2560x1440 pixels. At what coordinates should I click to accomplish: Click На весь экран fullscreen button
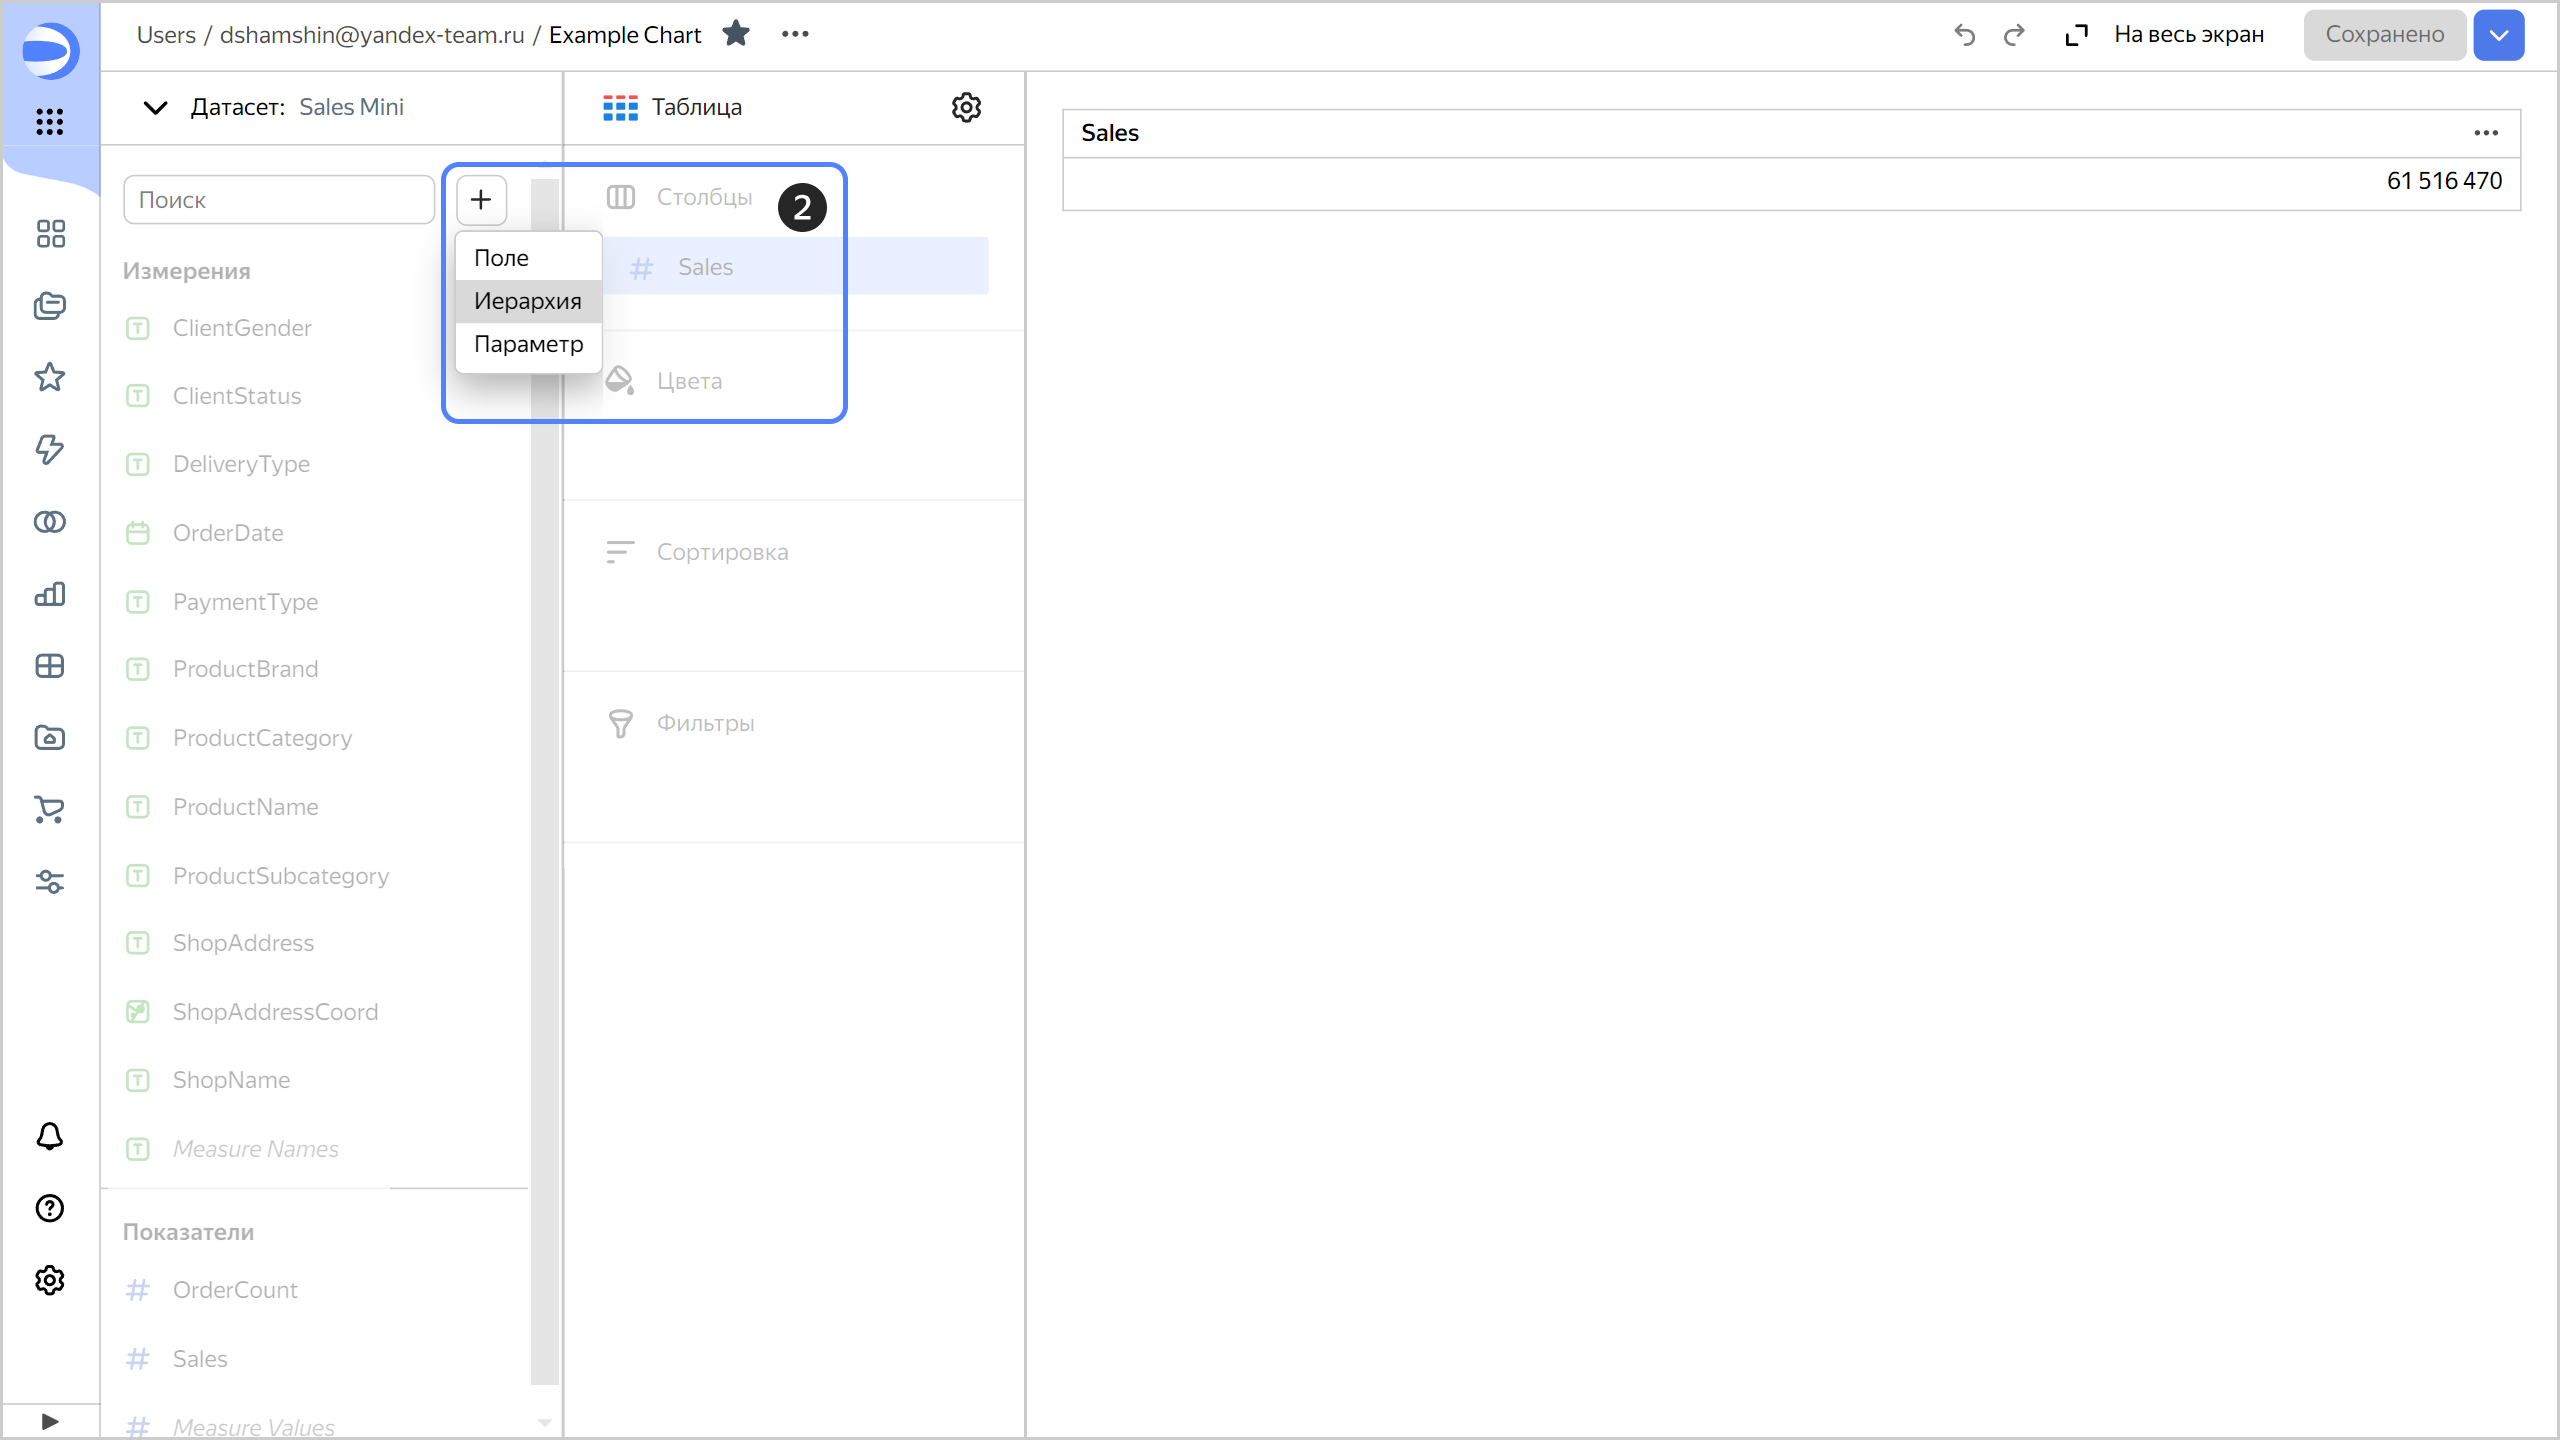point(2189,33)
